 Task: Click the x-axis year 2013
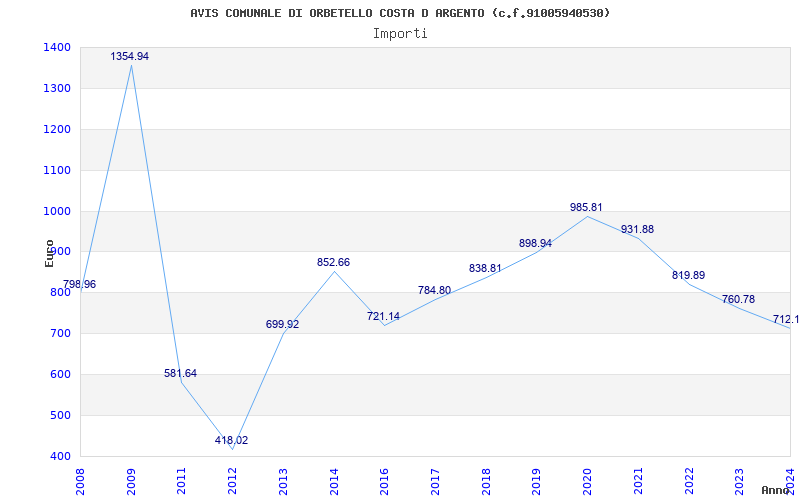point(283,481)
